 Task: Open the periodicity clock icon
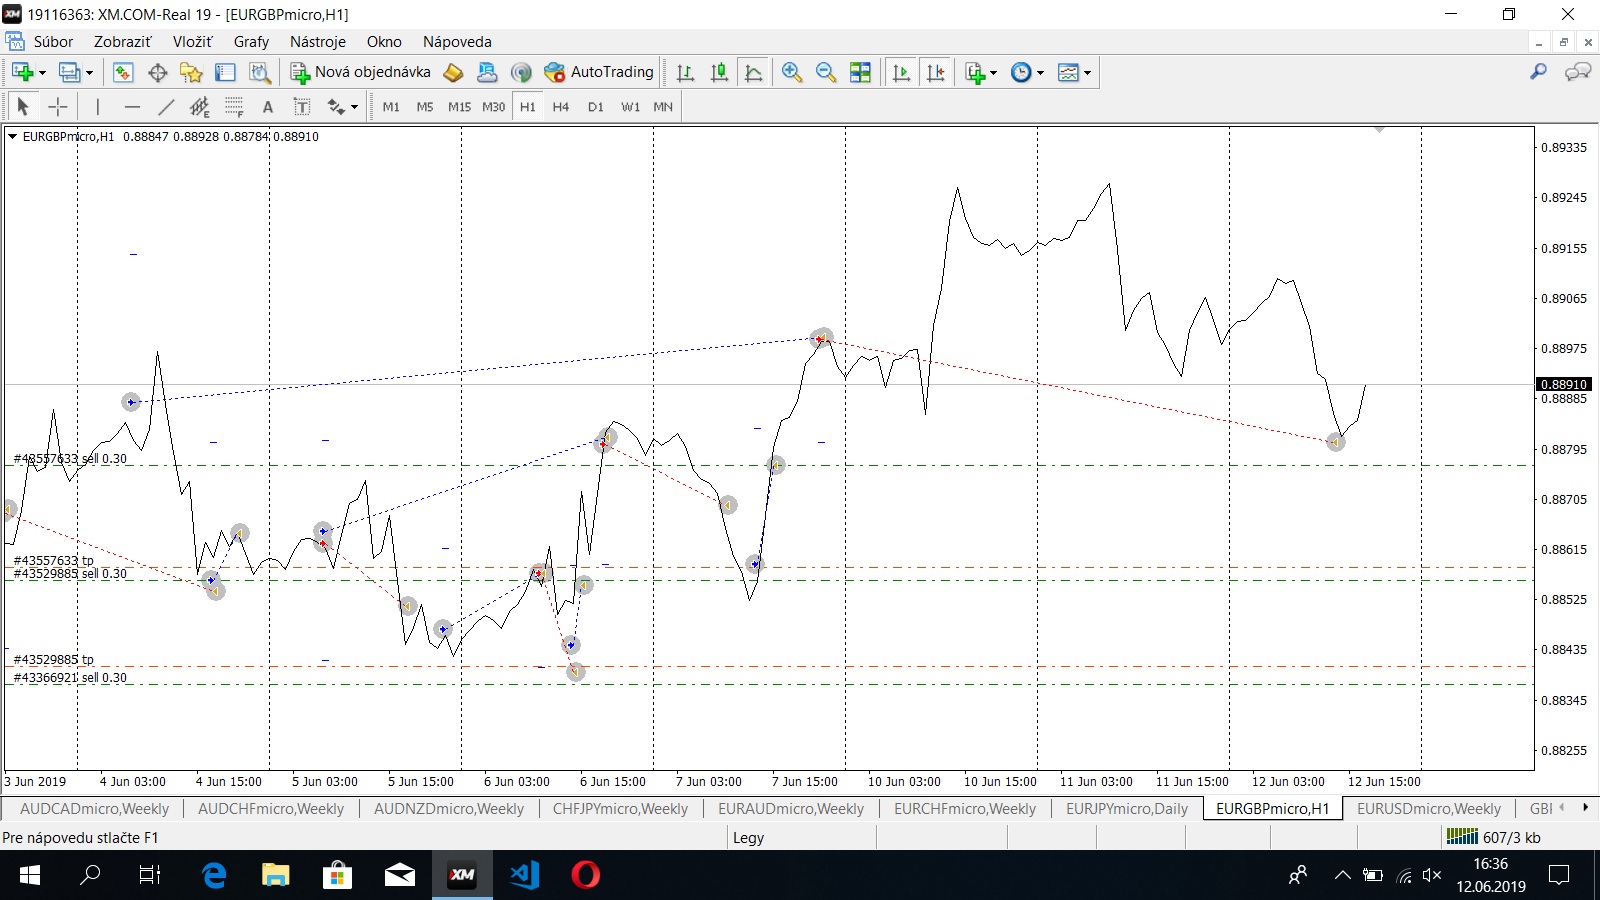1021,72
